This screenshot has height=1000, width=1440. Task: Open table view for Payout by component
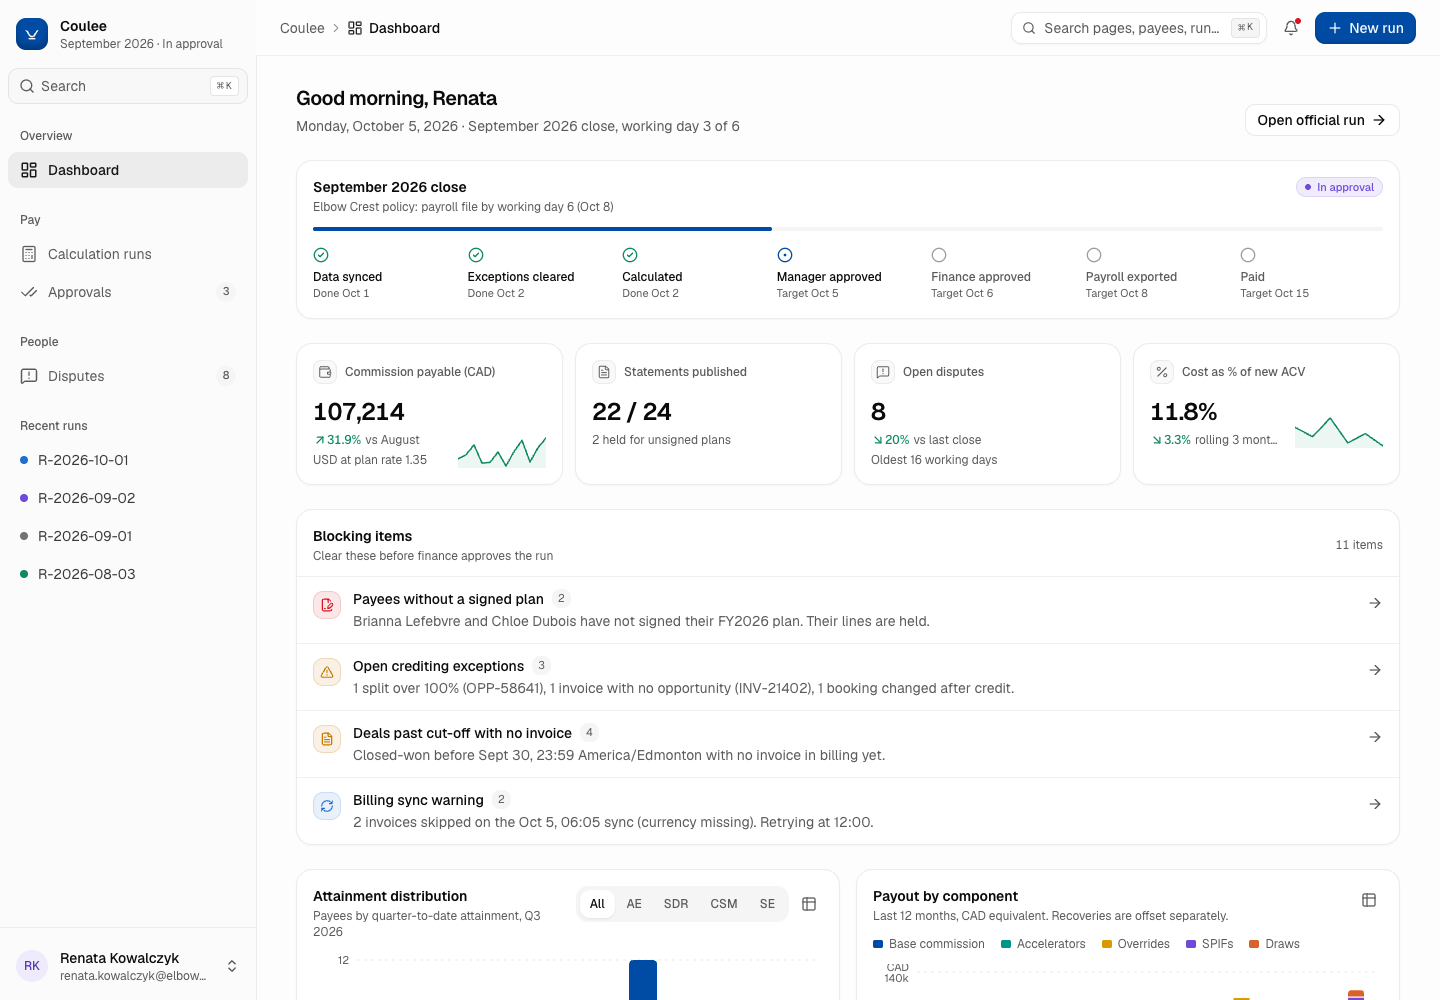pos(1369,900)
